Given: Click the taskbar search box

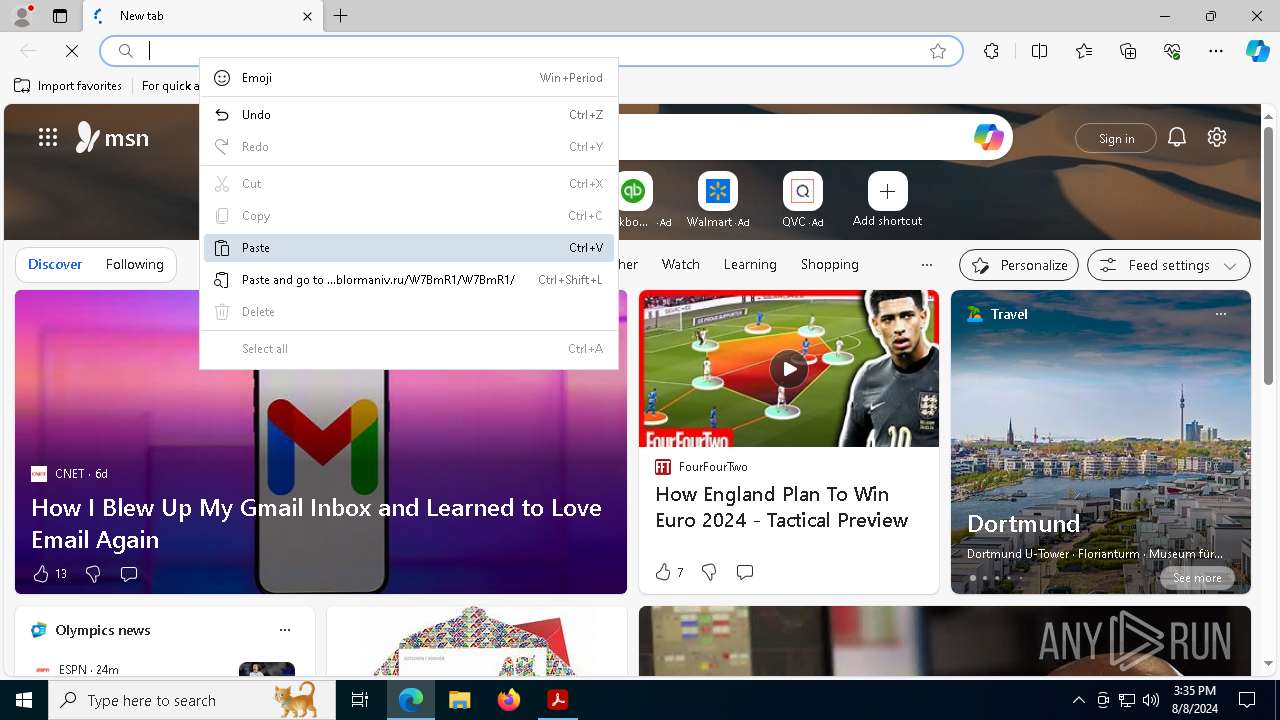Looking at the screenshot, I should [192, 700].
